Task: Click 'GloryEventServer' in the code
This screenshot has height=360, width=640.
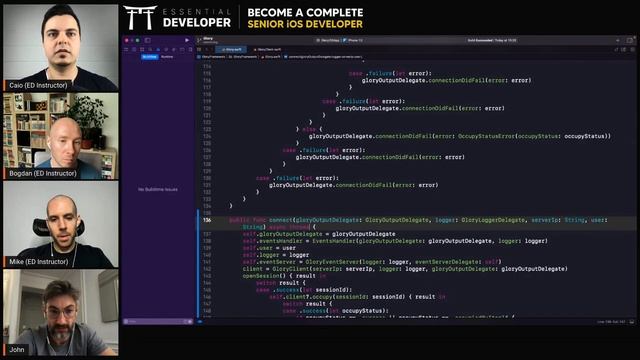Action: pos(332,262)
